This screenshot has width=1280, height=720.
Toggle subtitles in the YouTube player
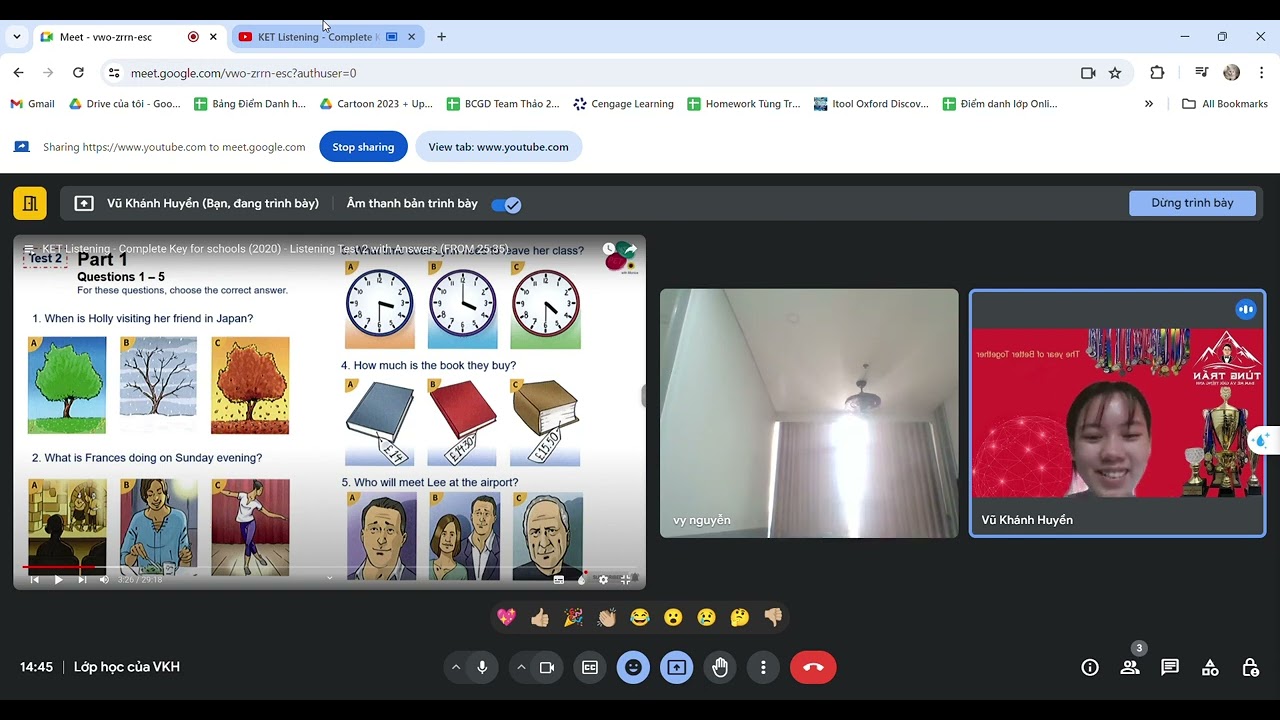pos(559,579)
